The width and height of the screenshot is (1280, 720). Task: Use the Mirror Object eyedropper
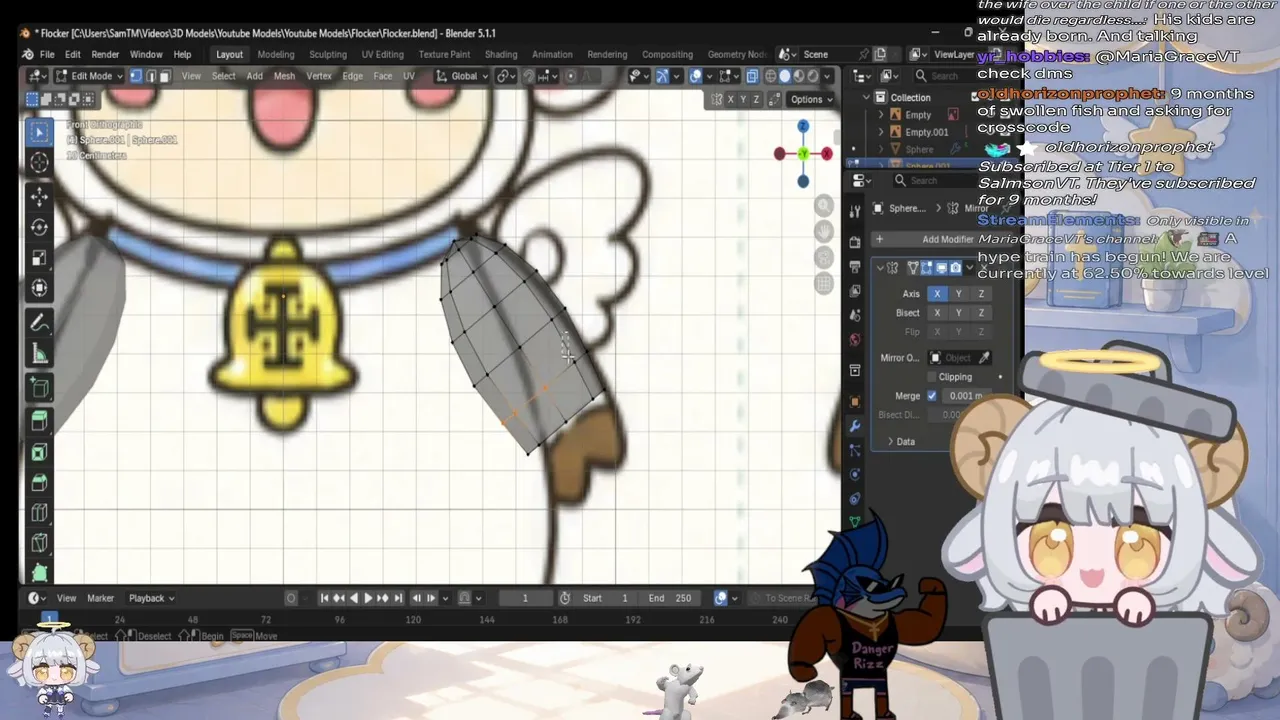tap(985, 358)
